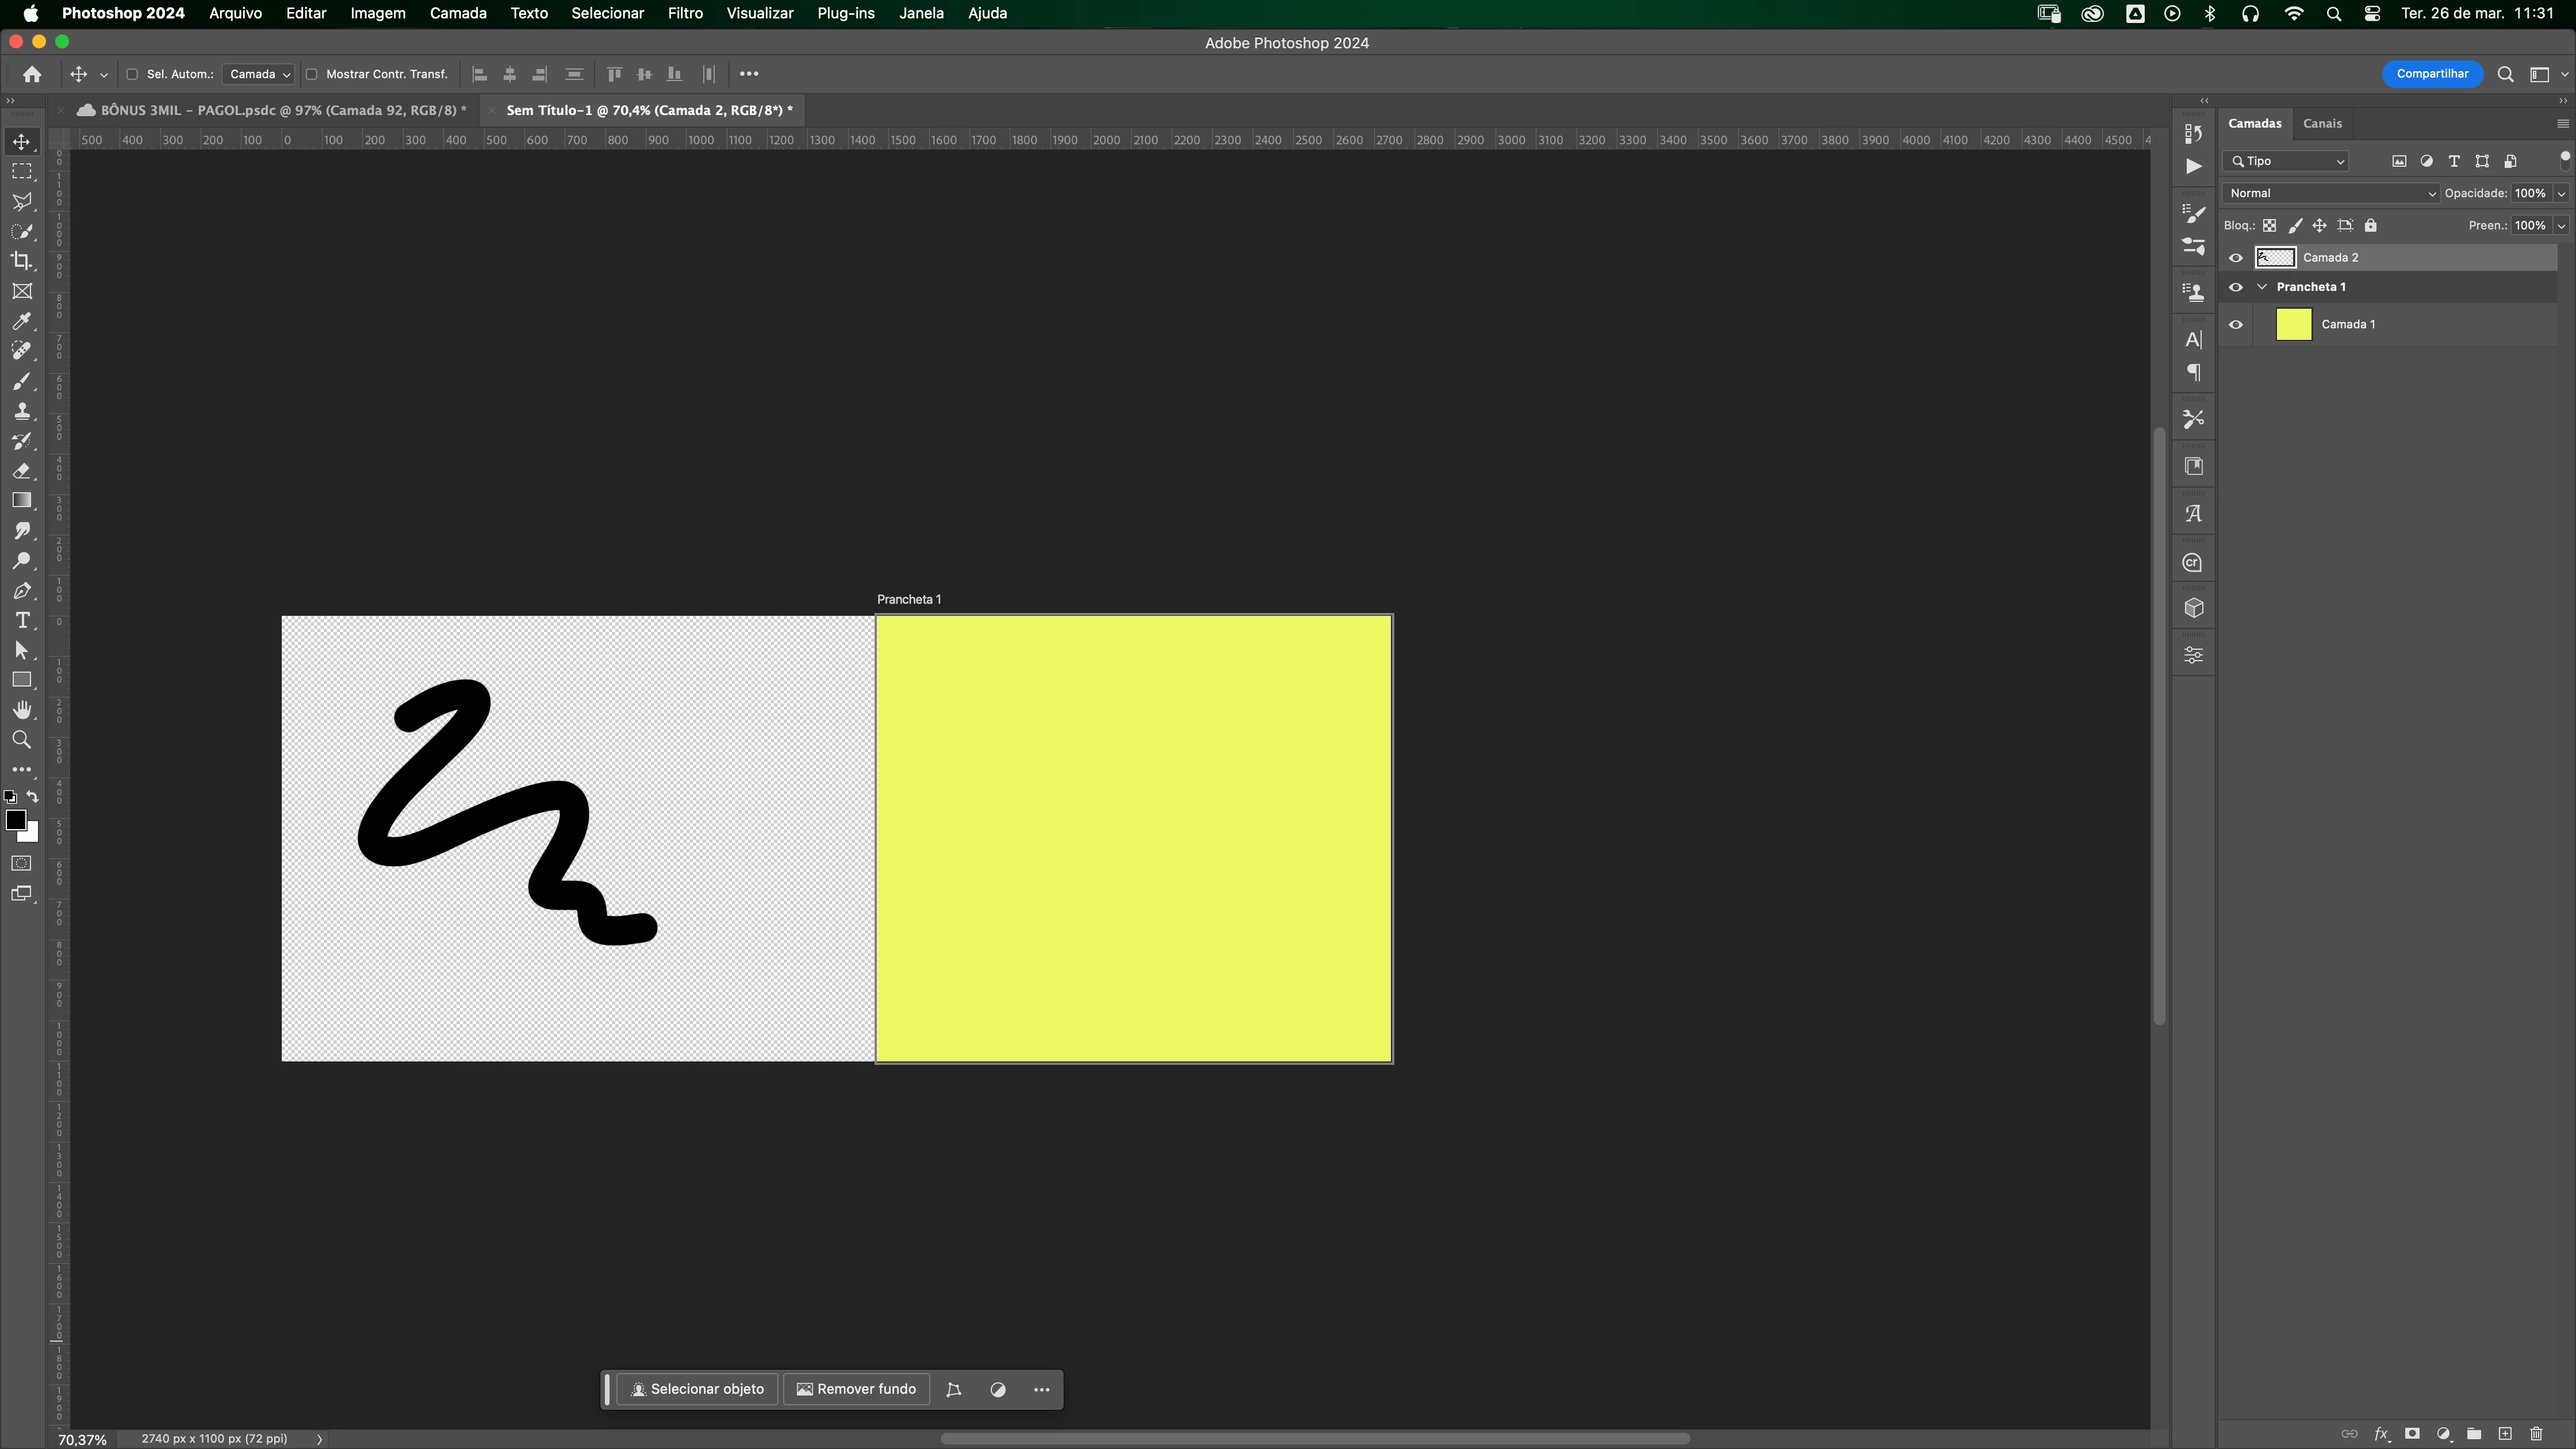Create new layer with plus icon
The image size is (2576, 1449).
click(x=2505, y=1434)
